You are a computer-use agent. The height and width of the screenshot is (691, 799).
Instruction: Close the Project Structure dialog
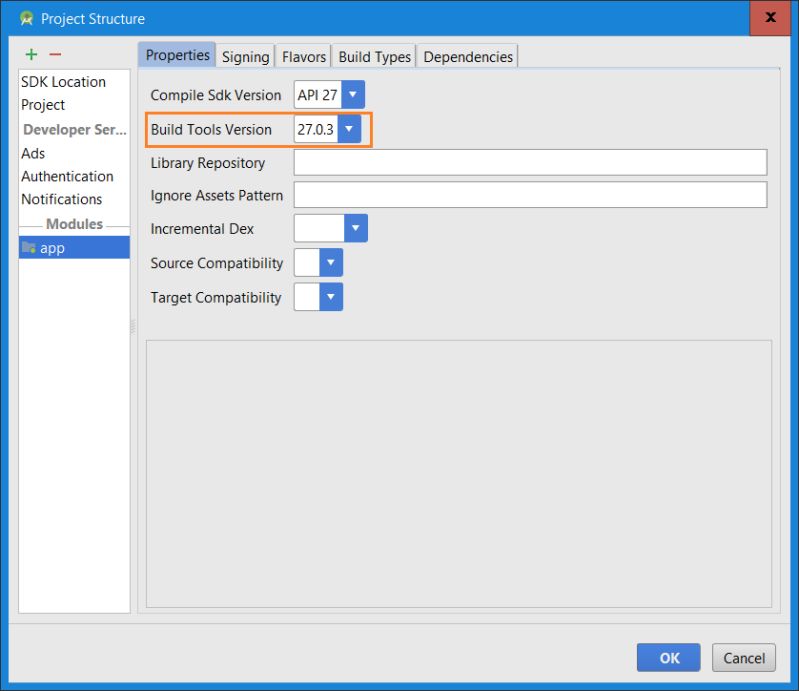pyautogui.click(x=770, y=18)
